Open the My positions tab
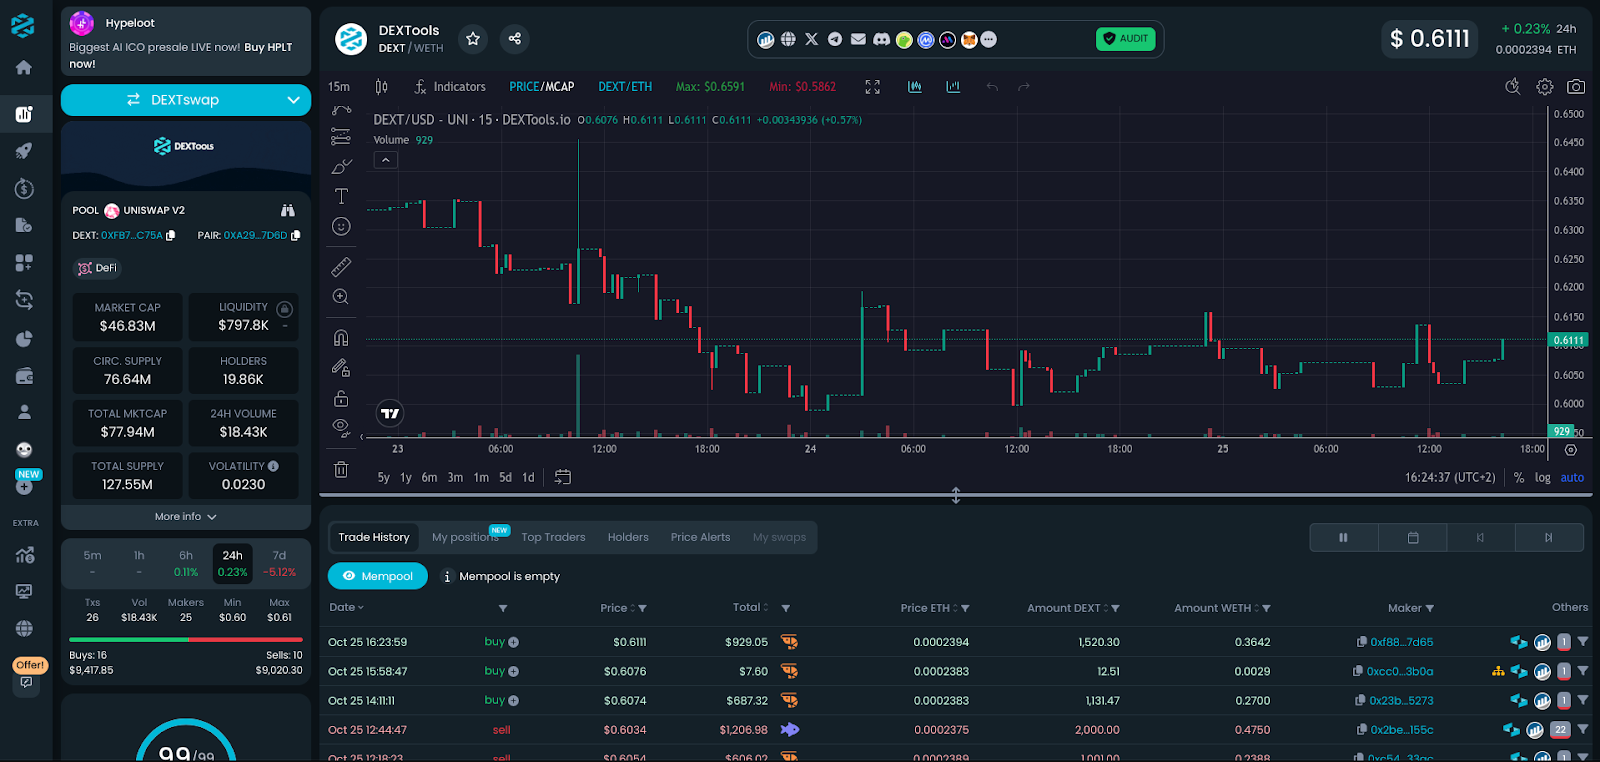1600x762 pixels. (465, 537)
